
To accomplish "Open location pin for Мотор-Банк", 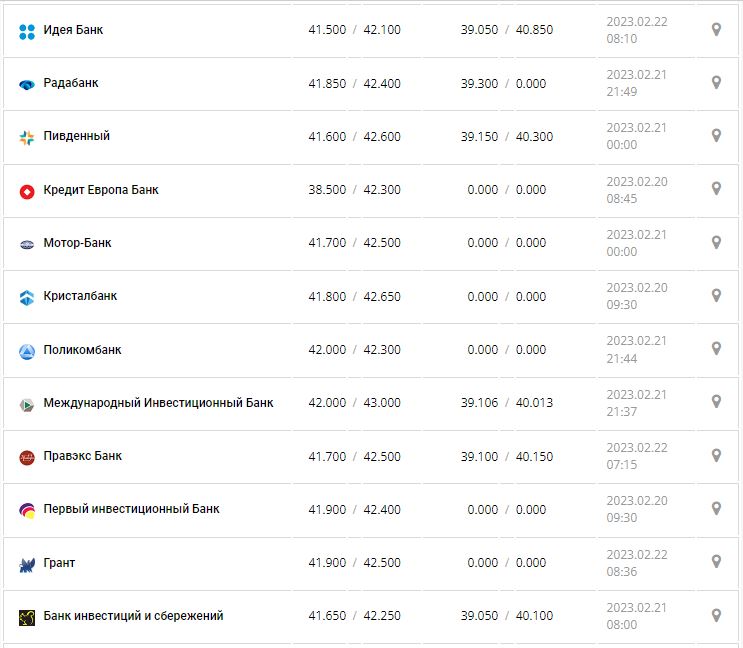I will coord(716,242).
